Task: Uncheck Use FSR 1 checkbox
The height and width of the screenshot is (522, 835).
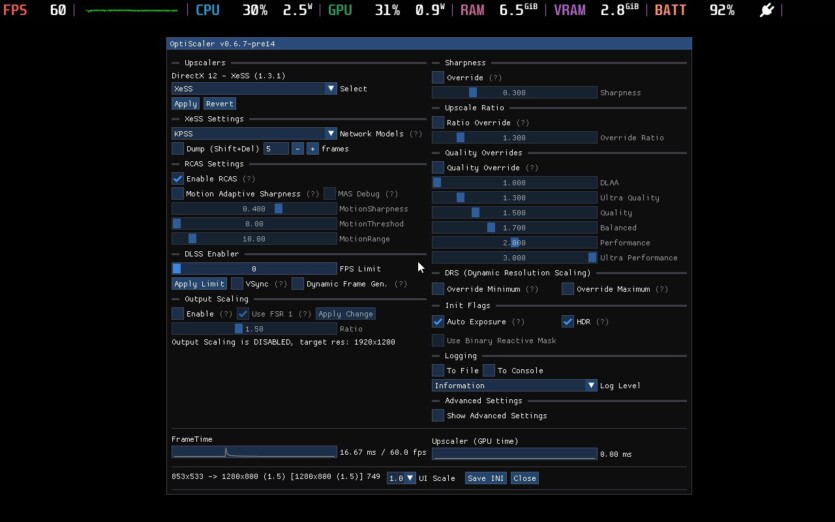Action: tap(242, 313)
